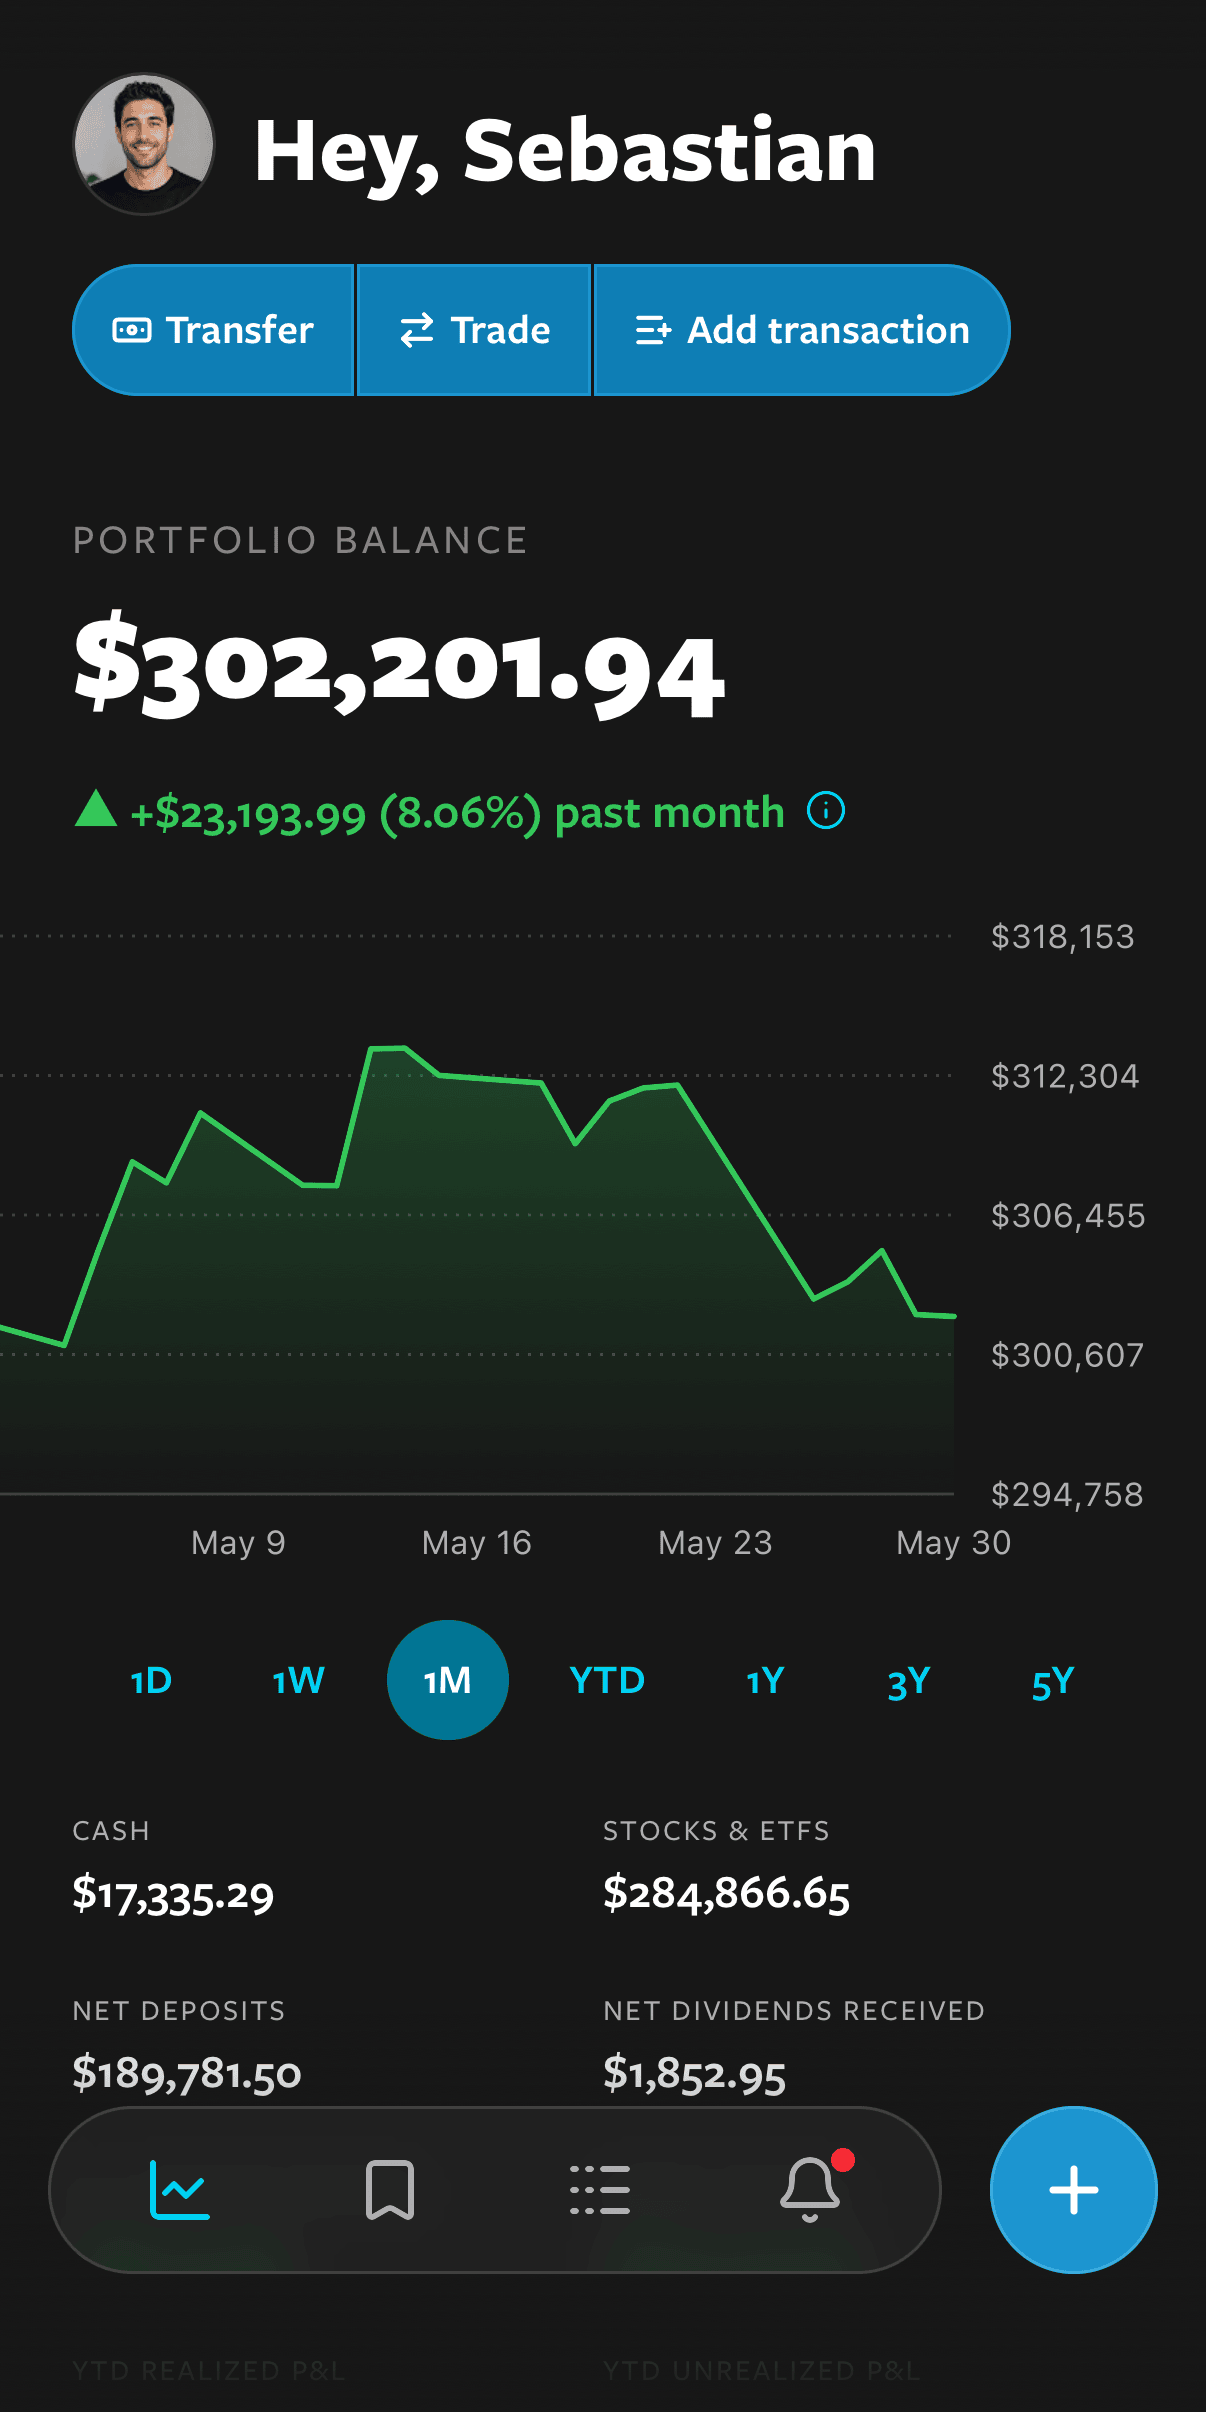Open notifications bell icon
This screenshot has height=2412, width=1206.
click(x=811, y=2188)
